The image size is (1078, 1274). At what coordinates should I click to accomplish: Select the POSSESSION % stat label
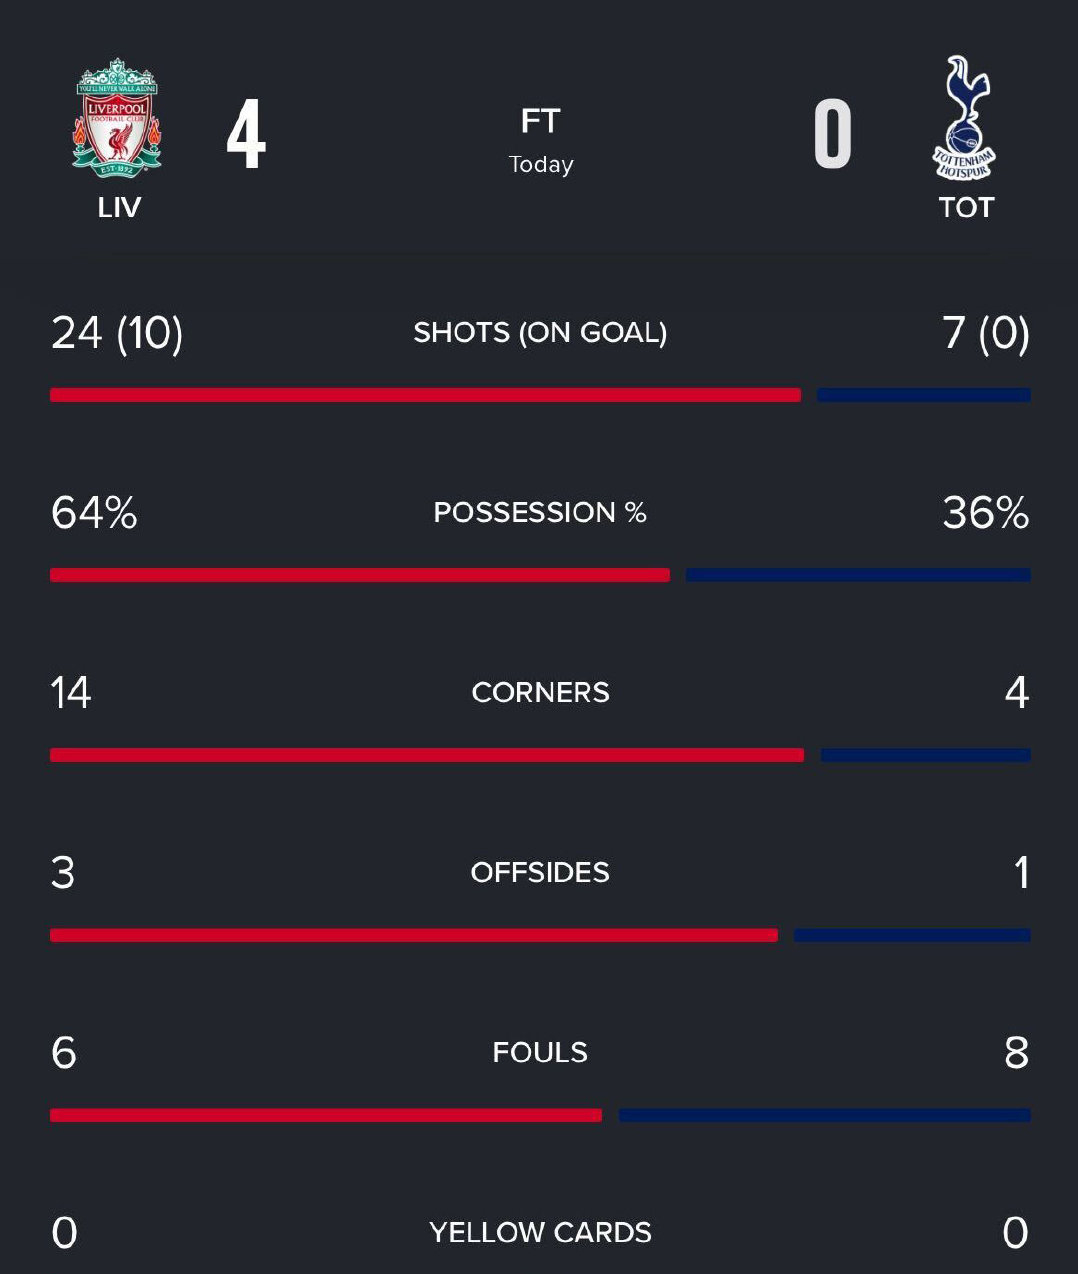(540, 512)
